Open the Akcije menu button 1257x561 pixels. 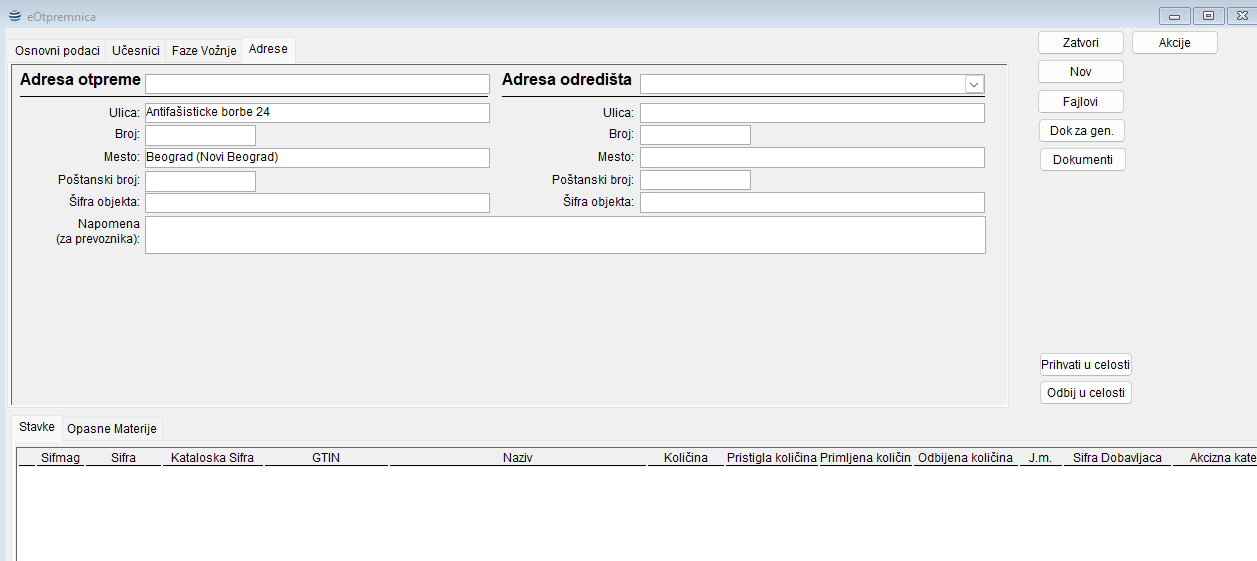pos(1174,43)
